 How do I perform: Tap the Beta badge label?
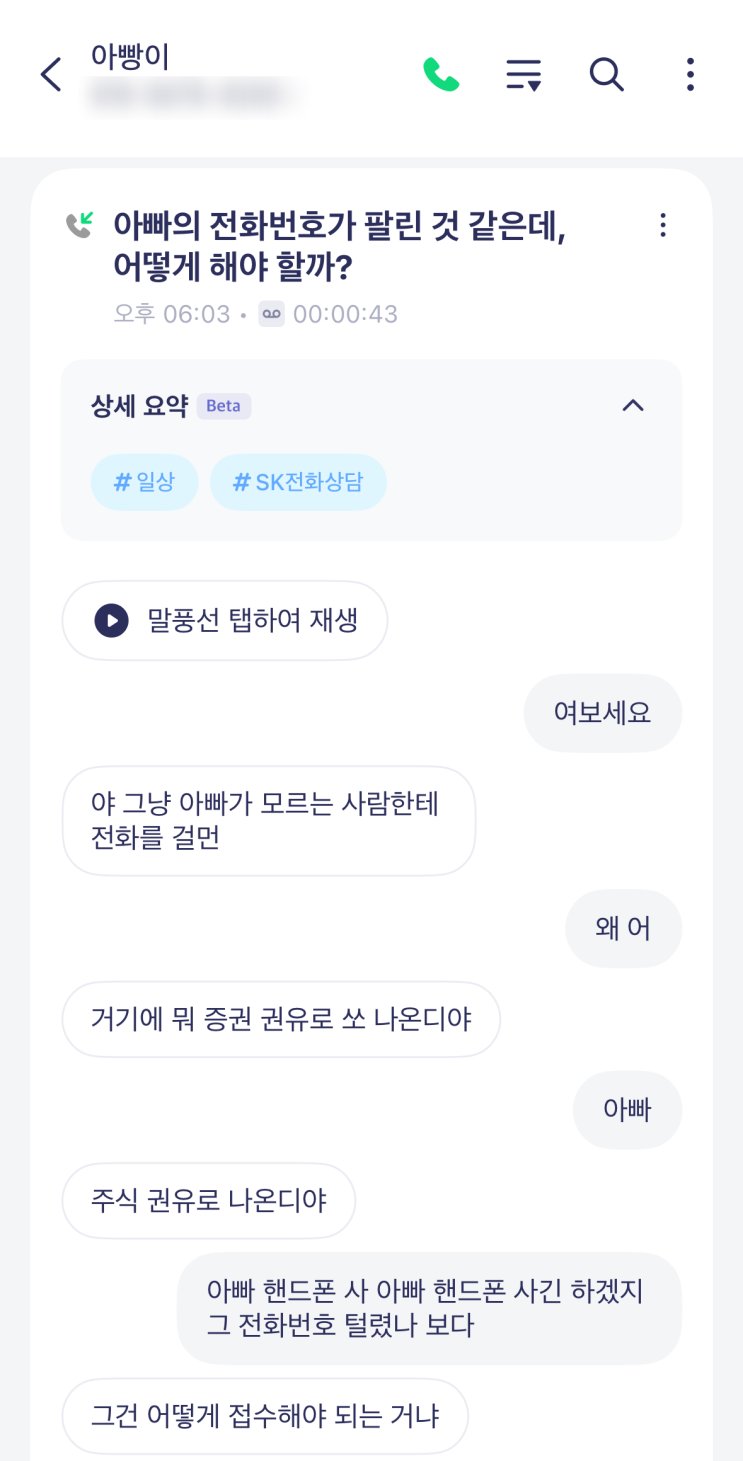223,406
